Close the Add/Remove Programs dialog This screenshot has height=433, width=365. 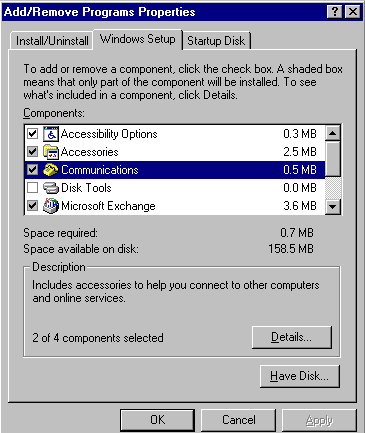(353, 12)
